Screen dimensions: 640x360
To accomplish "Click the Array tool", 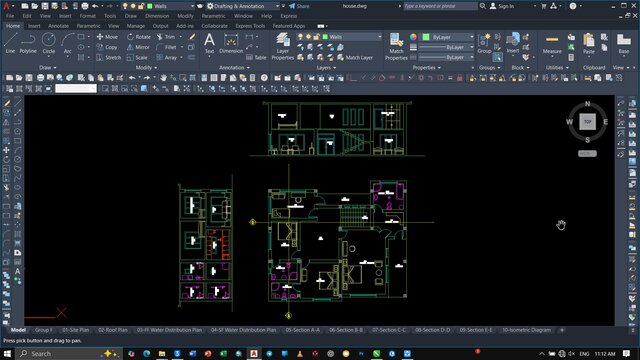I will tap(167, 58).
